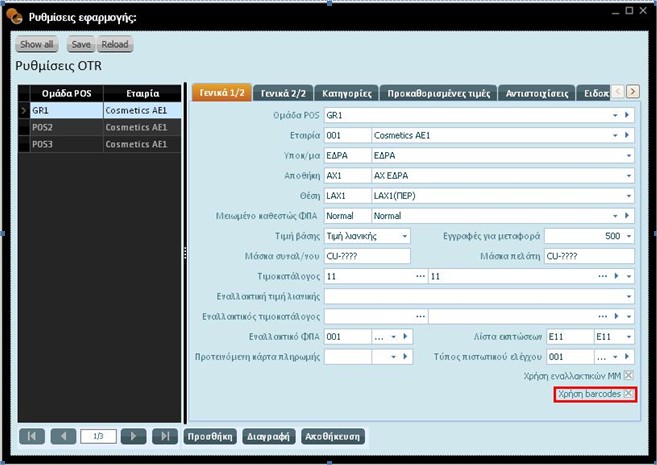657x465 pixels.
Task: Expand Προτεινόμενη κάρτα πληρωμής dropdown
Action: click(x=393, y=356)
